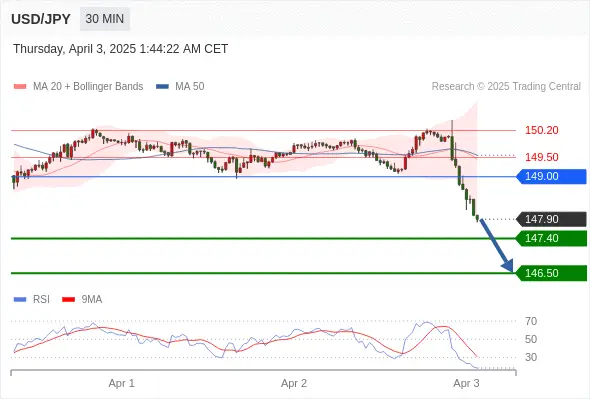Viewport: 590px width, 400px height.
Task: Click the black 147.90 current price tag
Action: 552,219
